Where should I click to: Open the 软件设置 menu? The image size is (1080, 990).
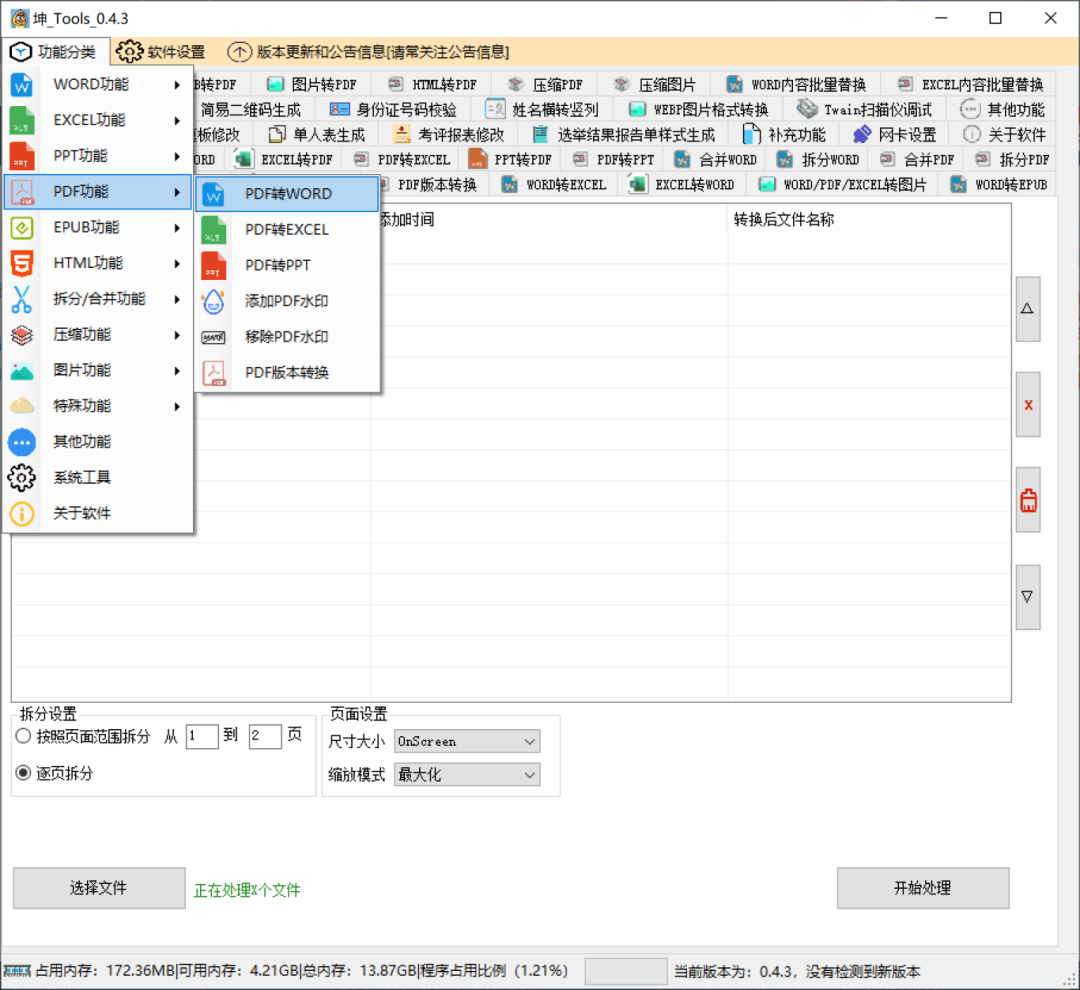[x=161, y=52]
